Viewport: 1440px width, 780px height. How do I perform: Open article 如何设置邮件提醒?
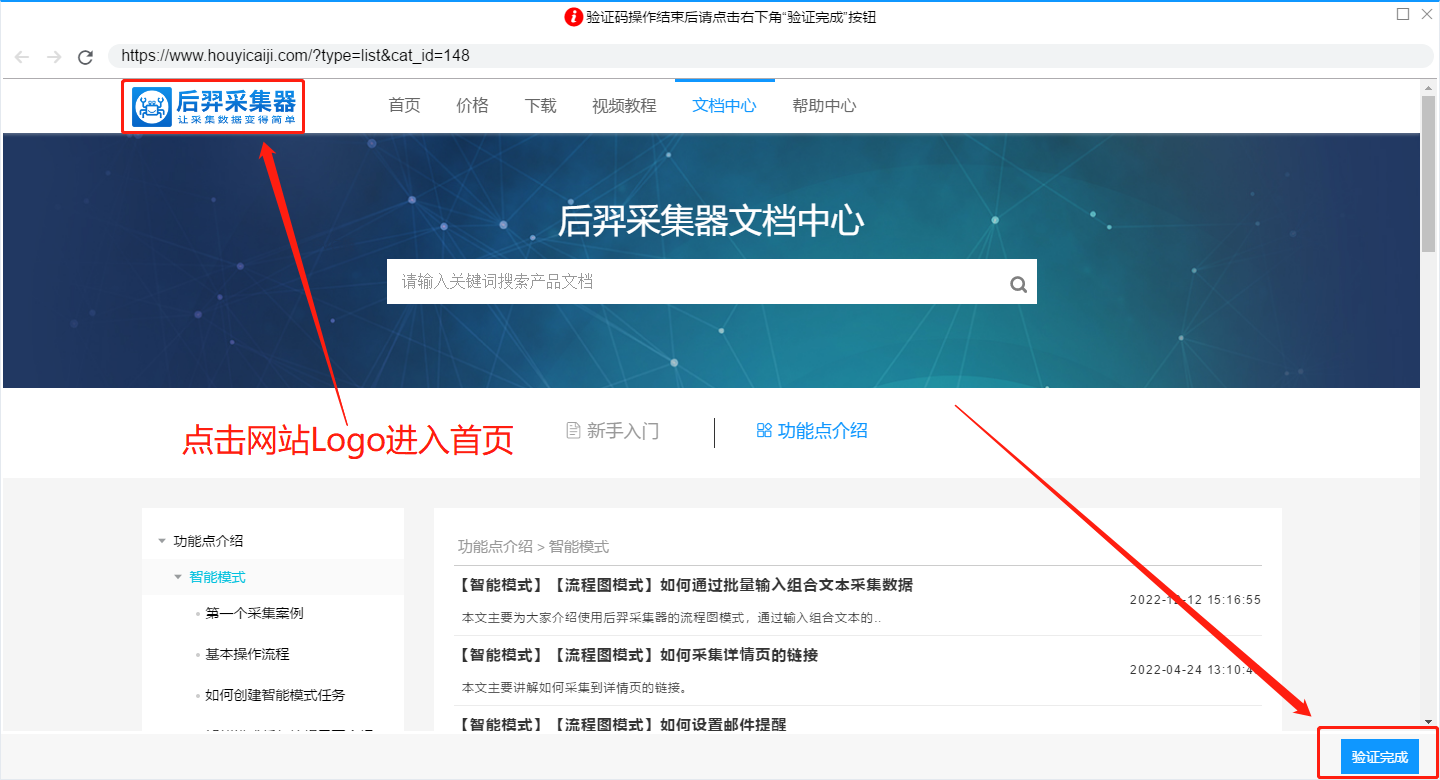coord(621,724)
